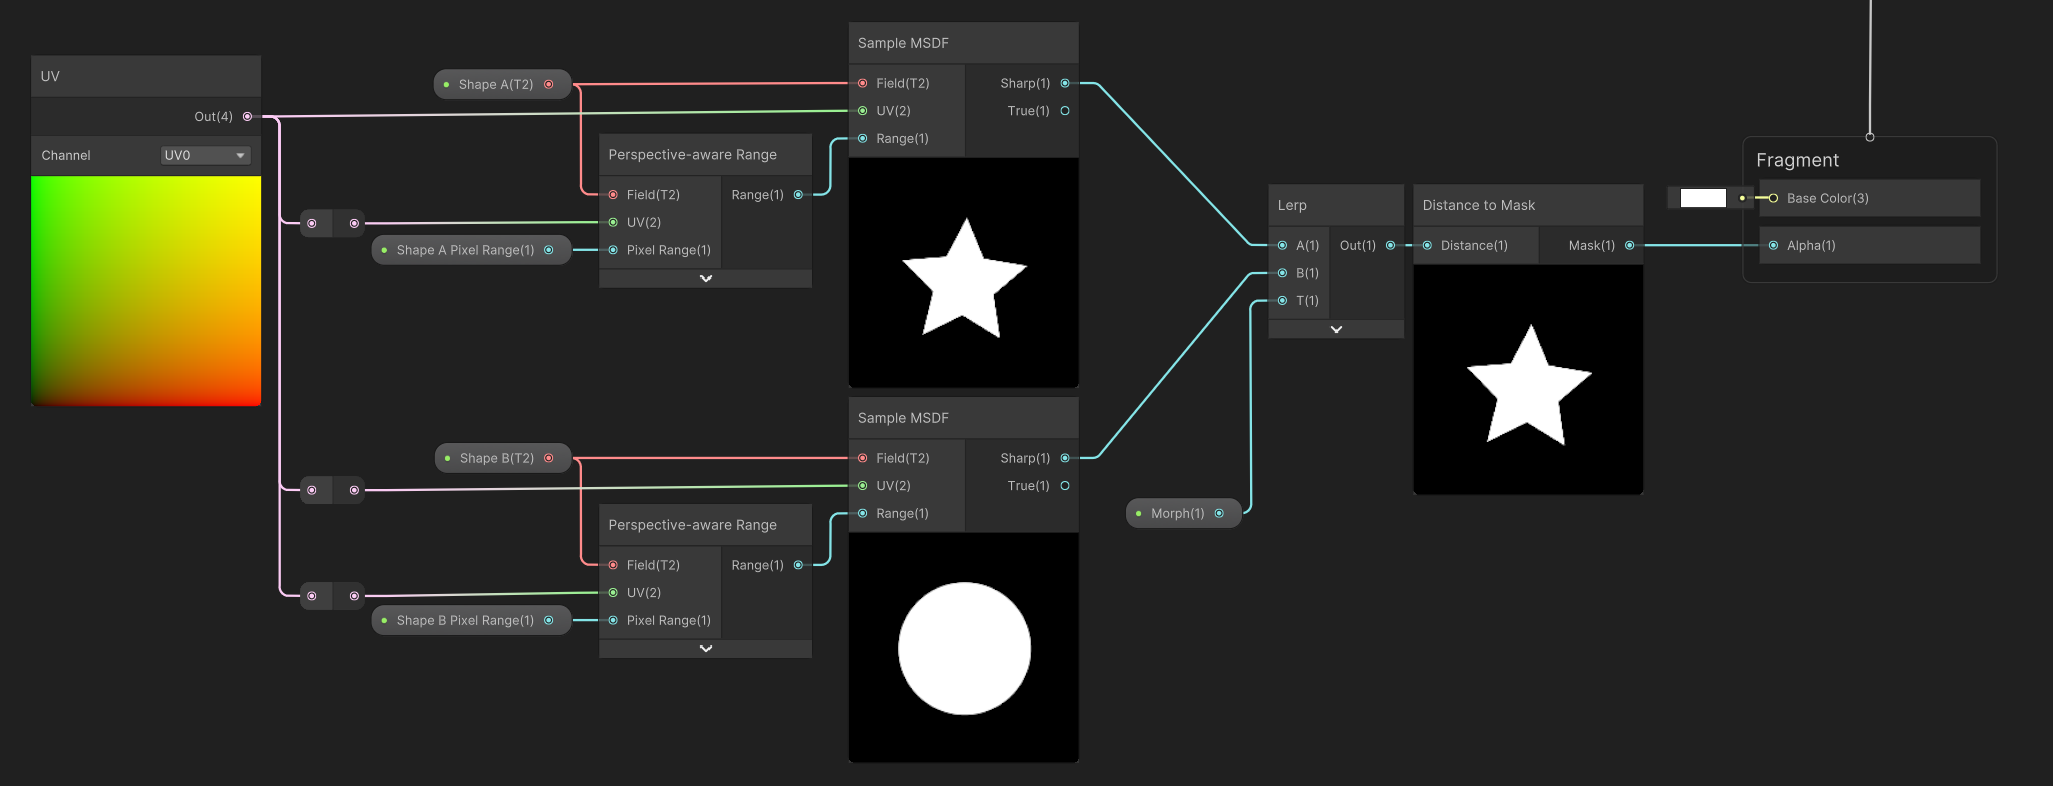Collapse the top Perspective-aware Range node chevron
This screenshot has height=786, width=2053.
pyautogui.click(x=706, y=279)
